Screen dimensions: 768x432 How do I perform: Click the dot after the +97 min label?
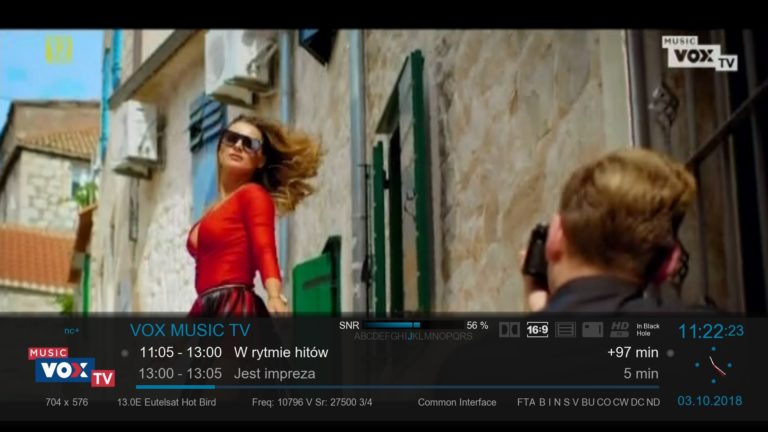pyautogui.click(x=670, y=353)
